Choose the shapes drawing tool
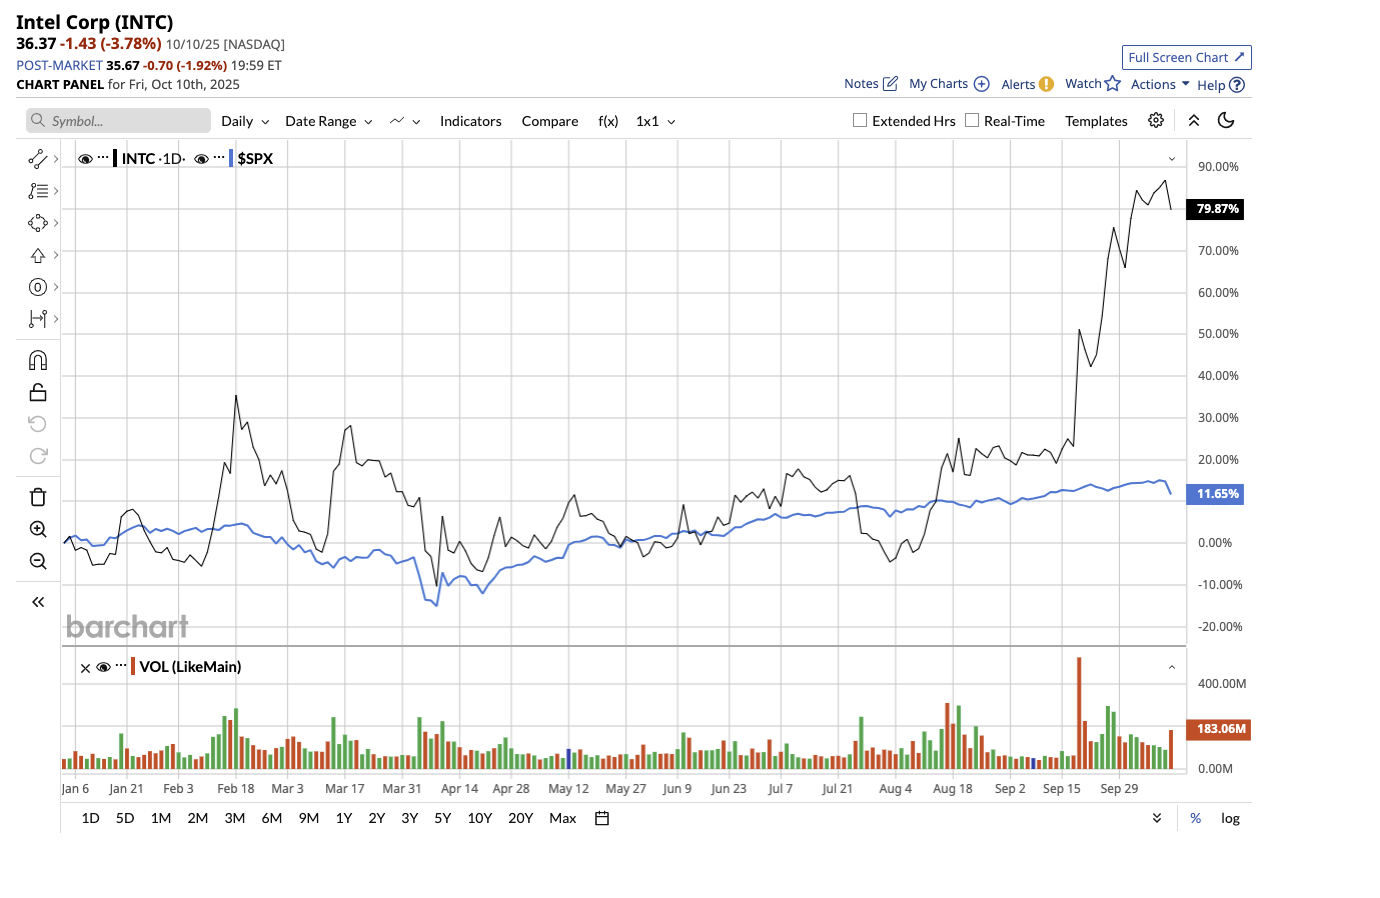1380x898 pixels. [38, 223]
